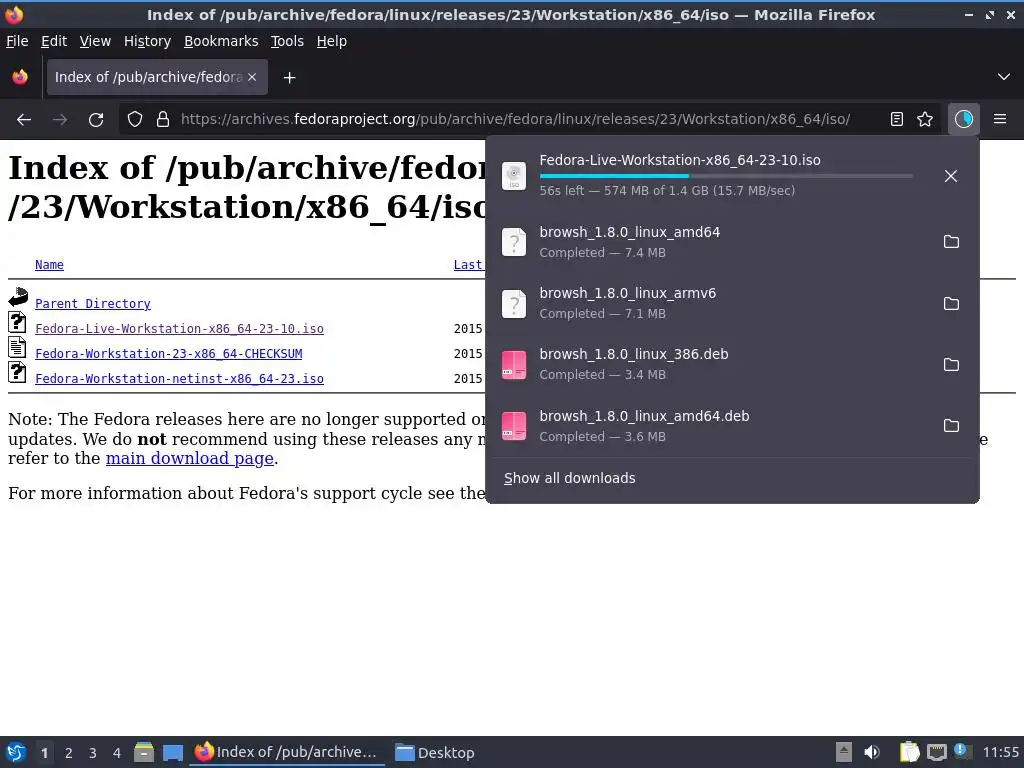Click the unknown-file icon beside Fedora-Live-Workstation ISO link

(x=18, y=322)
